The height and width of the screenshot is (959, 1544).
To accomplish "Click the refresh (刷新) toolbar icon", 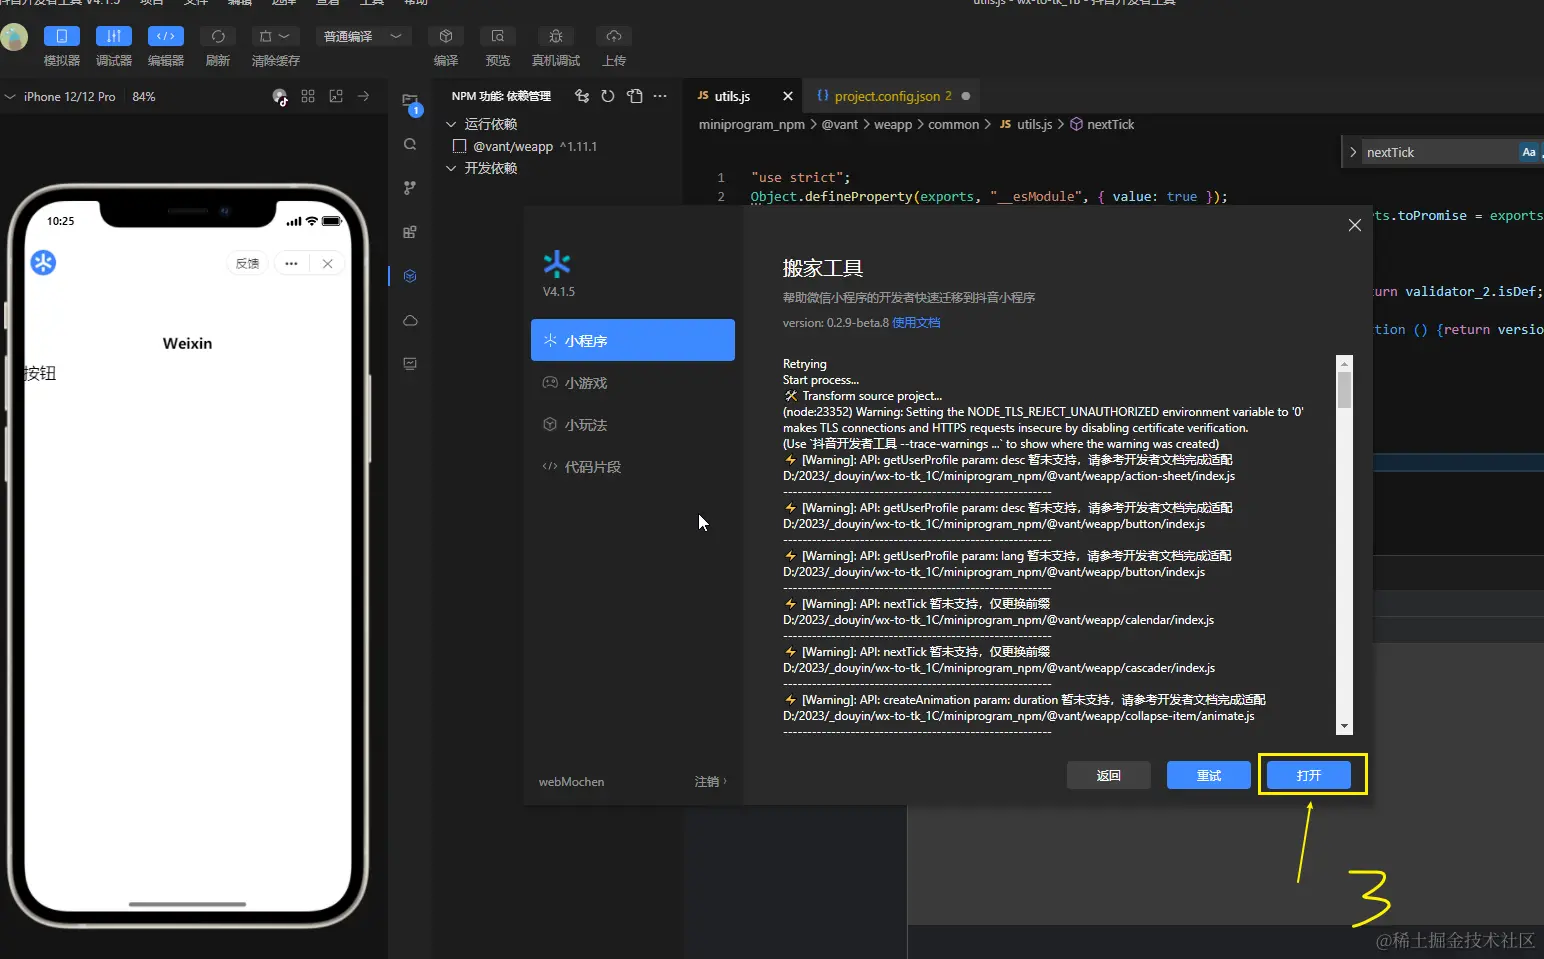I will (x=218, y=36).
